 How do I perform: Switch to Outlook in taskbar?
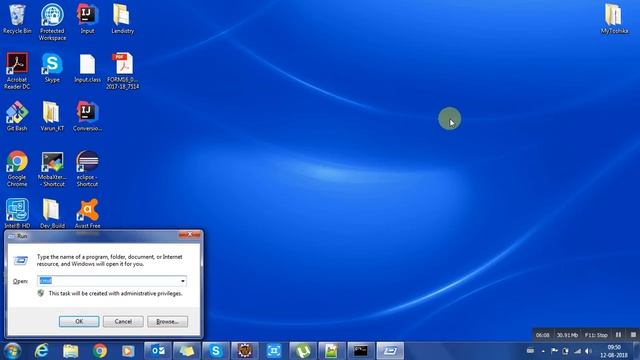158,351
